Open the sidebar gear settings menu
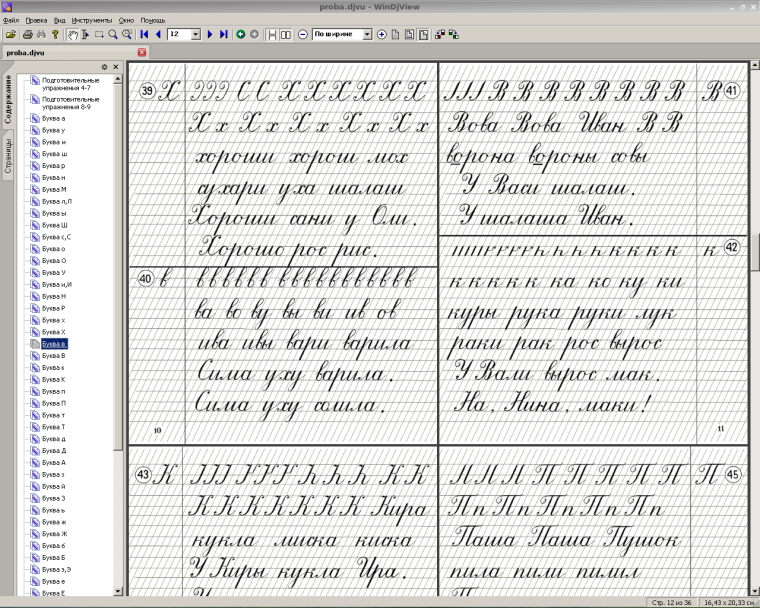 tap(104, 67)
